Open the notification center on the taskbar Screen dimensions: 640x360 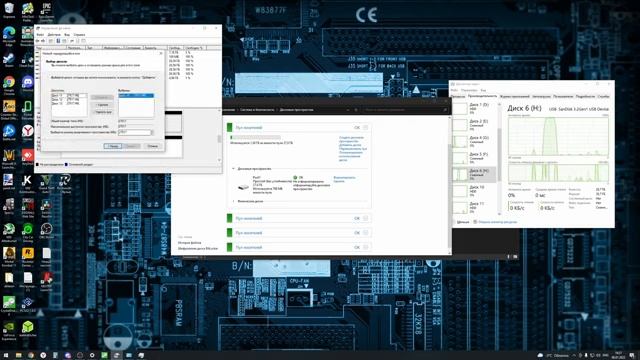click(x=631, y=356)
